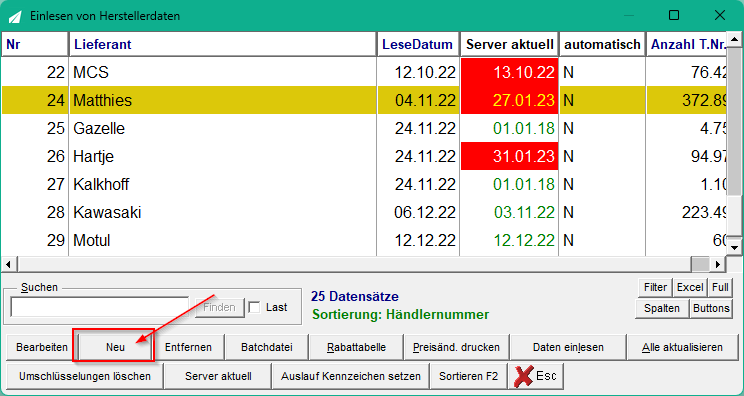Click Umschlüsselungen löschen button
The image size is (744, 396).
coord(85,377)
